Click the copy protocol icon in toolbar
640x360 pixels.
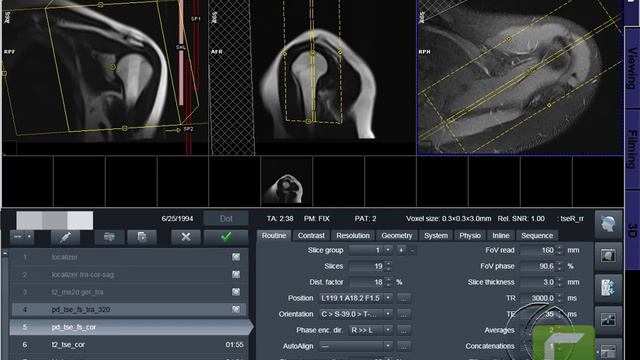(x=142, y=237)
